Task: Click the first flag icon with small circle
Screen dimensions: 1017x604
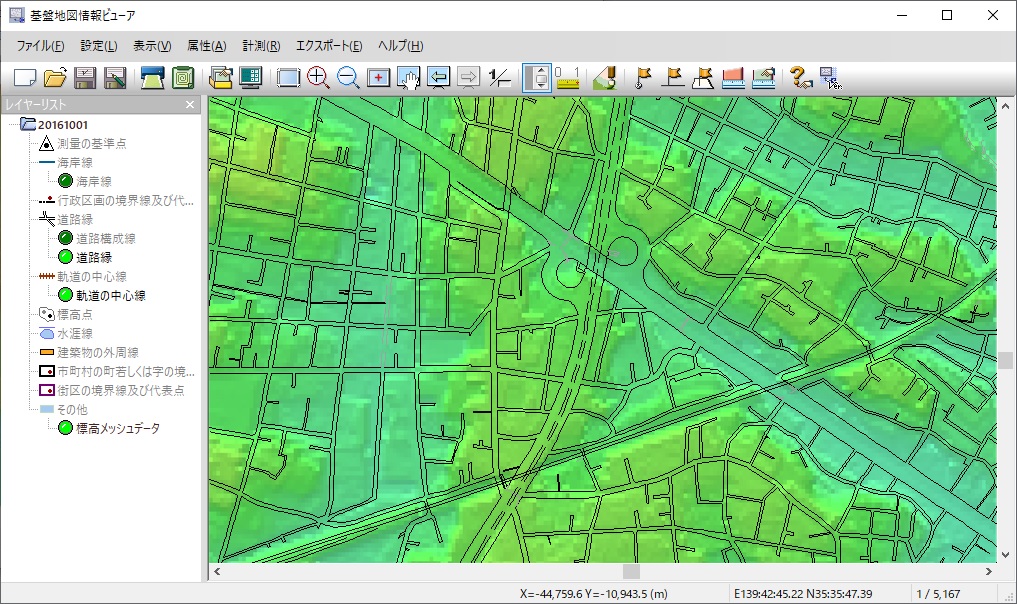Action: coord(643,78)
